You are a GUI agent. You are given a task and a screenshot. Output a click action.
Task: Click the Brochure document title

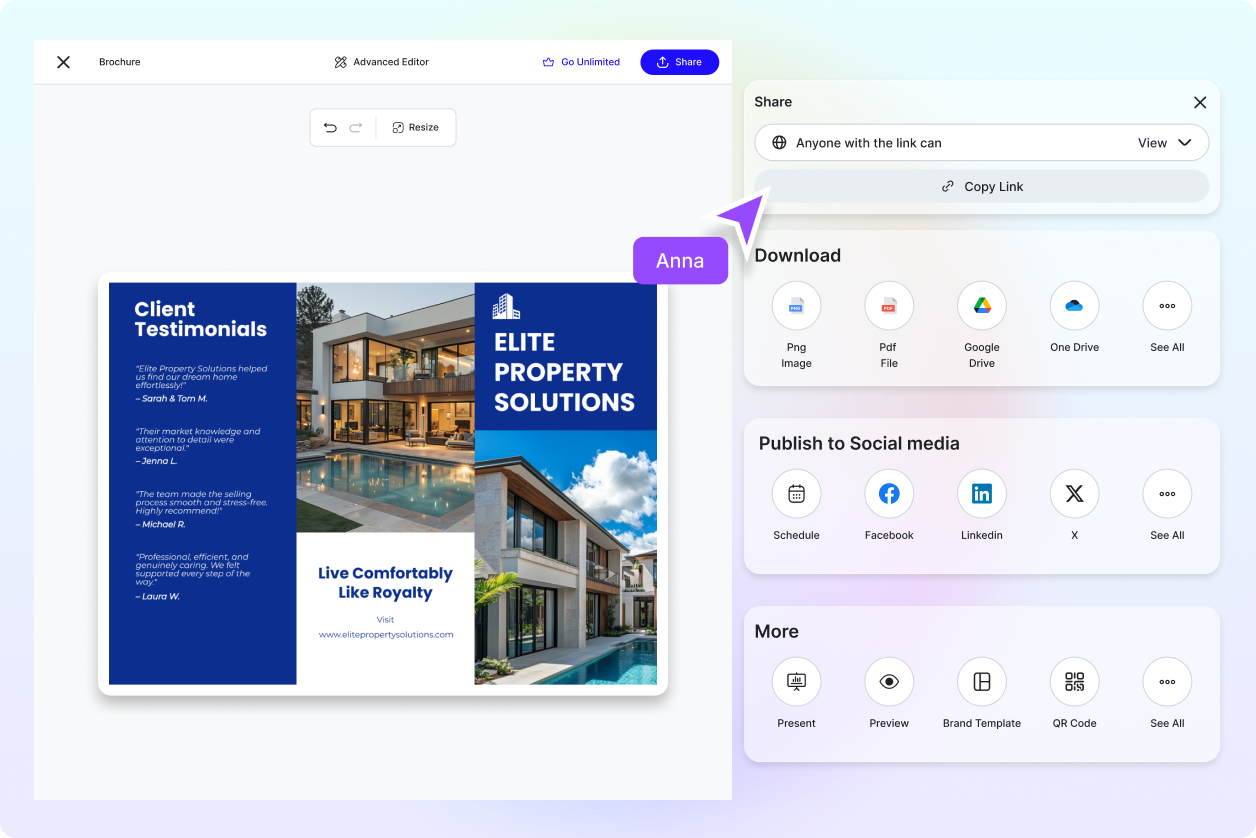click(120, 62)
